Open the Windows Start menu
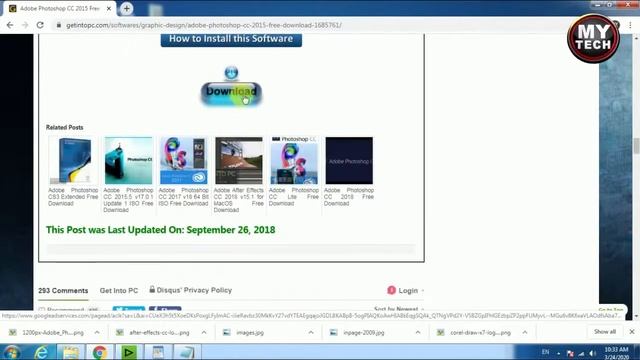 coord(11,352)
